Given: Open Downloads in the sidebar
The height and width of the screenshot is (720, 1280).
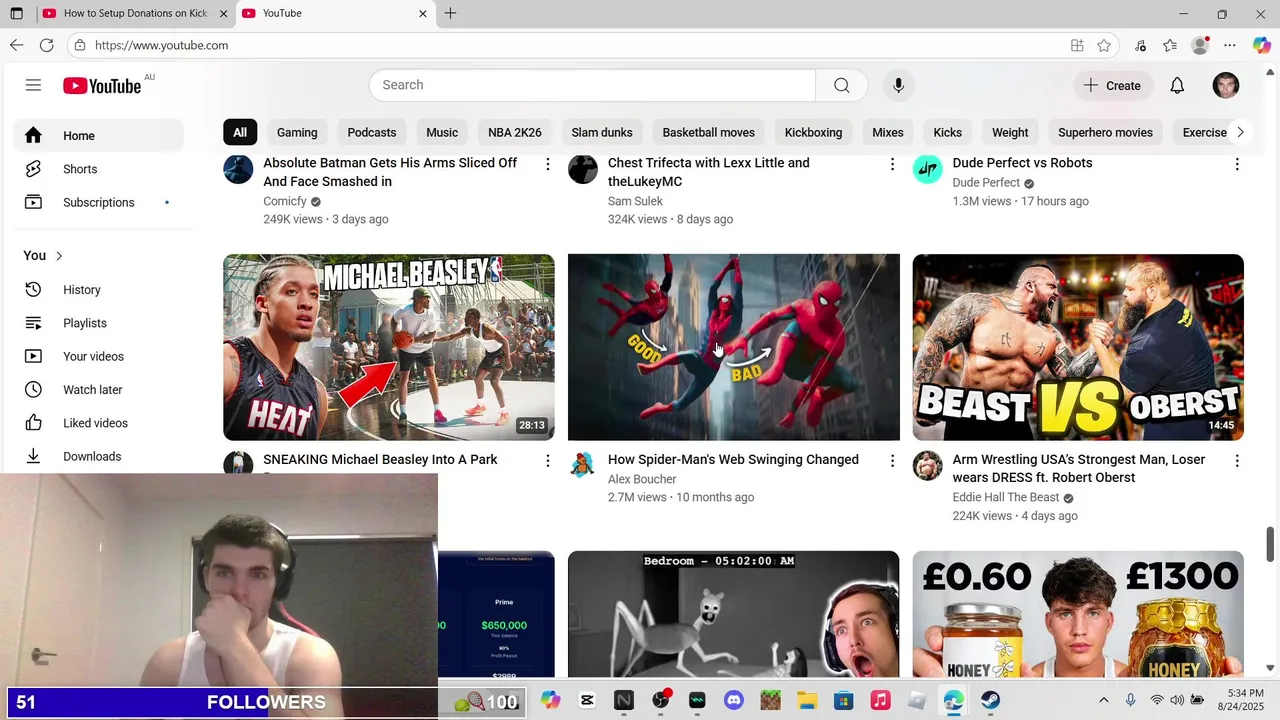Looking at the screenshot, I should (x=98, y=456).
